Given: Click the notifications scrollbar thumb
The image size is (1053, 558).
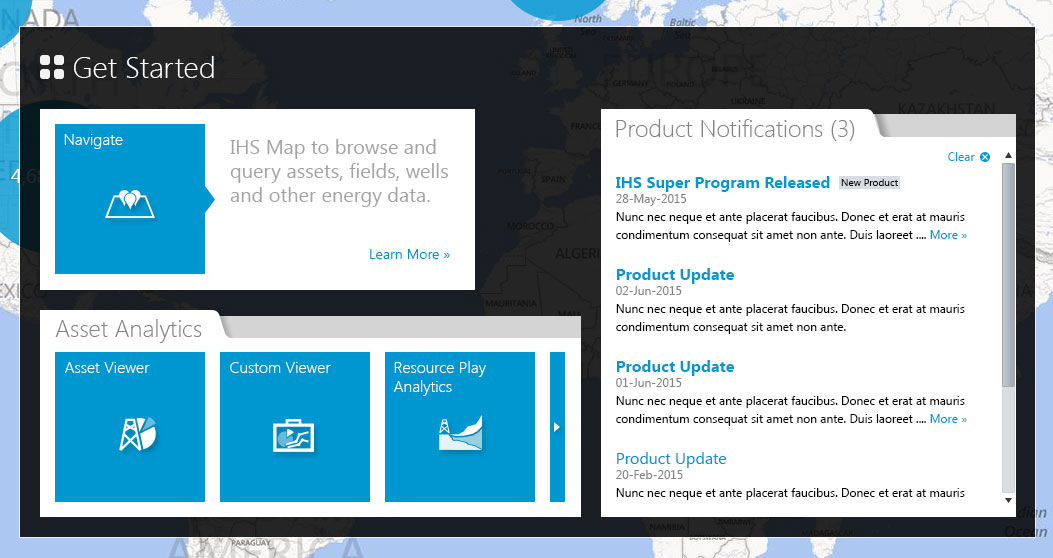Looking at the screenshot, I should pos(1008,275).
